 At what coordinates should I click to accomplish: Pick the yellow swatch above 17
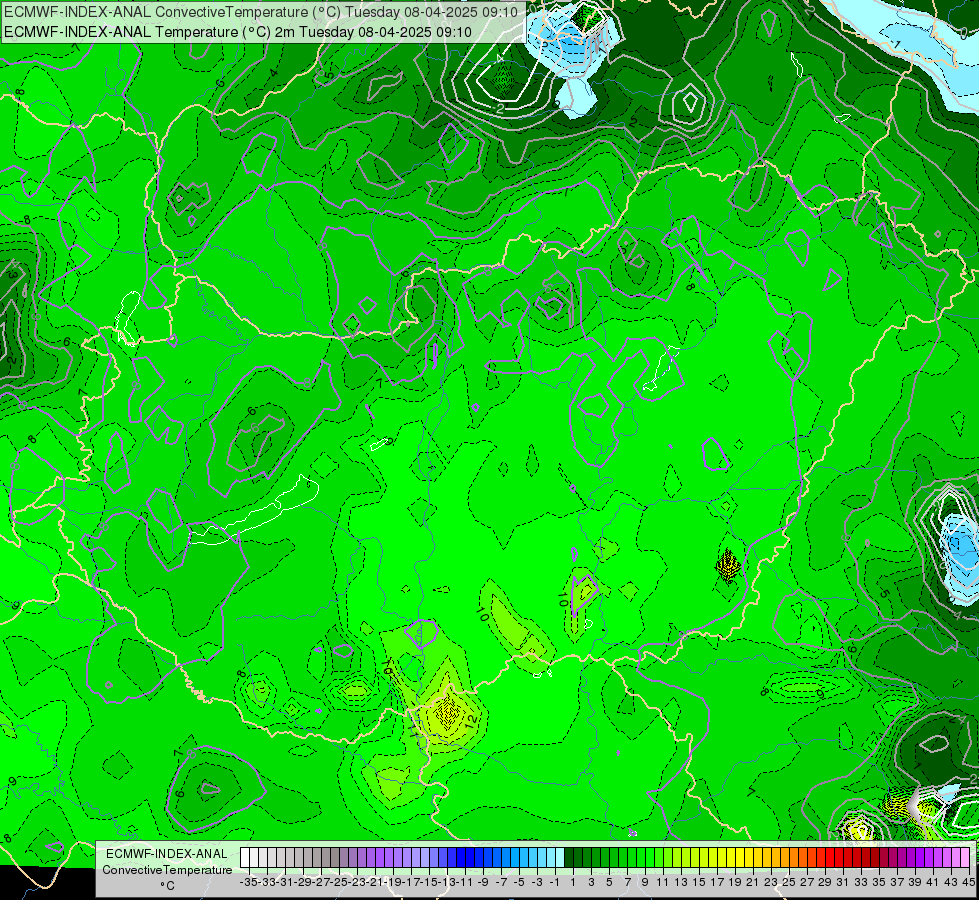pyautogui.click(x=713, y=858)
